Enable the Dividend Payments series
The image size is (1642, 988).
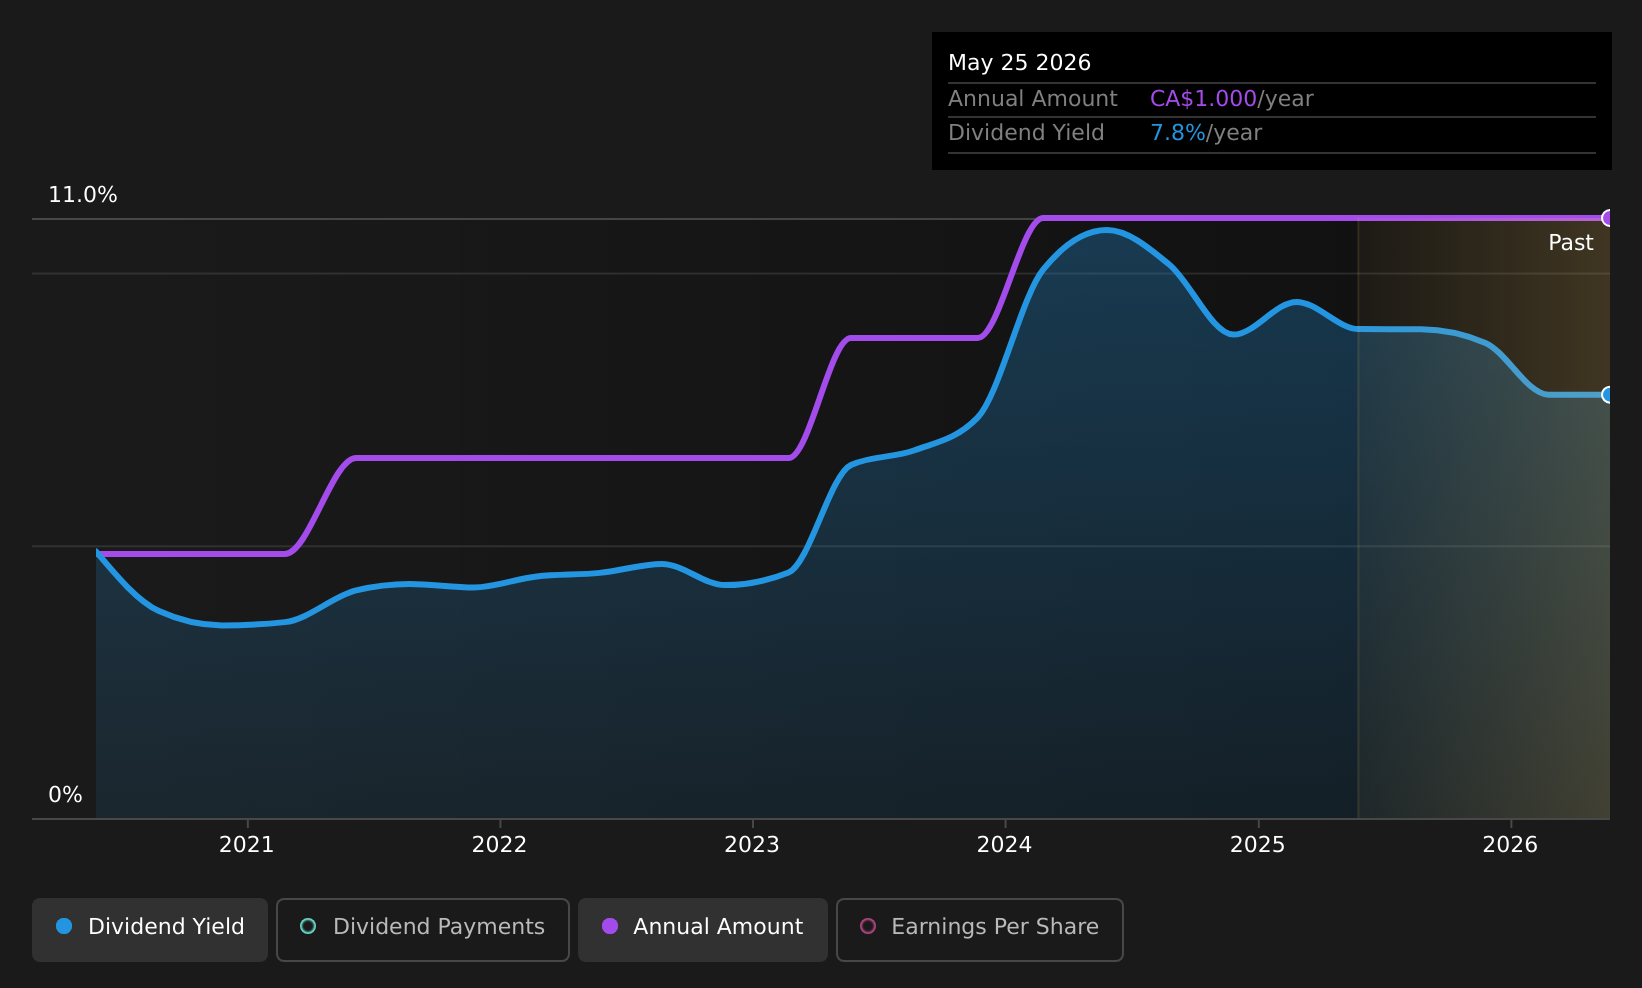(x=423, y=929)
